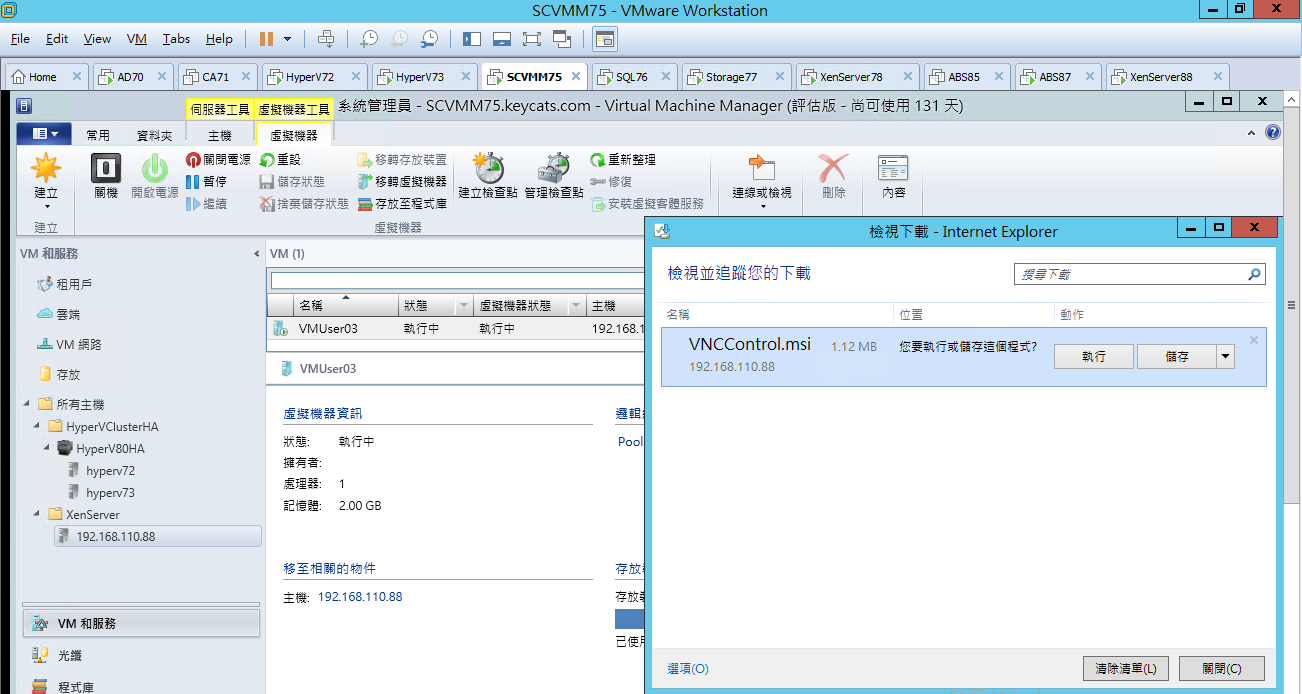Switch to the 資料夾 ribbon tab
Image resolution: width=1302 pixels, height=694 pixels.
point(154,135)
